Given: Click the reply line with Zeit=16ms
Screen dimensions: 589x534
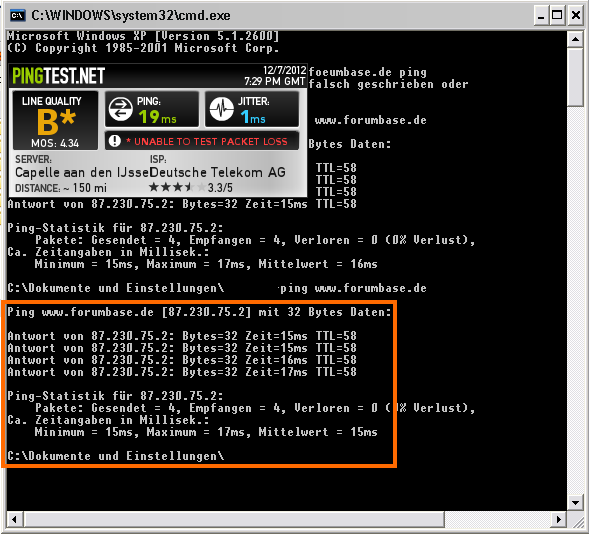Looking at the screenshot, I should point(182,360).
